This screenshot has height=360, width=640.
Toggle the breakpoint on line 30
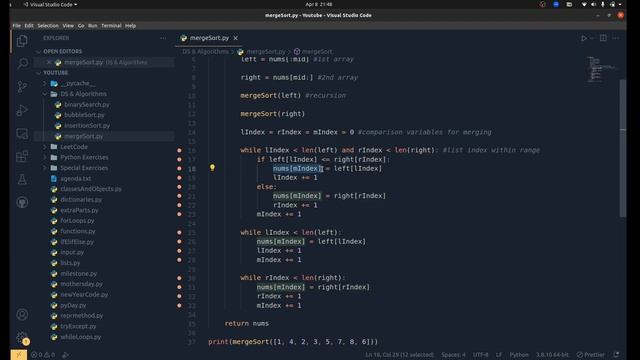pyautogui.click(x=179, y=278)
